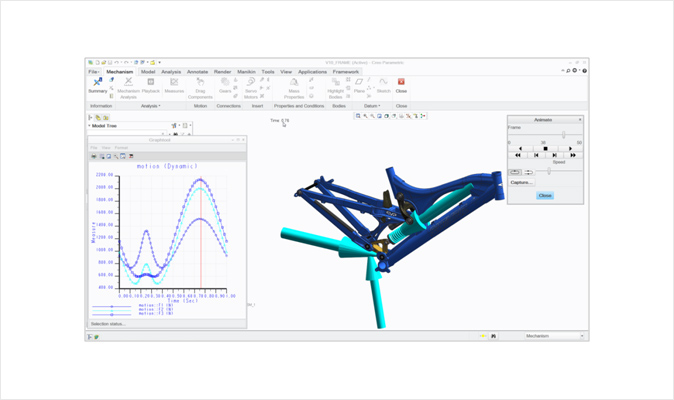674x400 pixels.
Task: Click the zoom tool in Graphtool toolbar
Action: 116,156
